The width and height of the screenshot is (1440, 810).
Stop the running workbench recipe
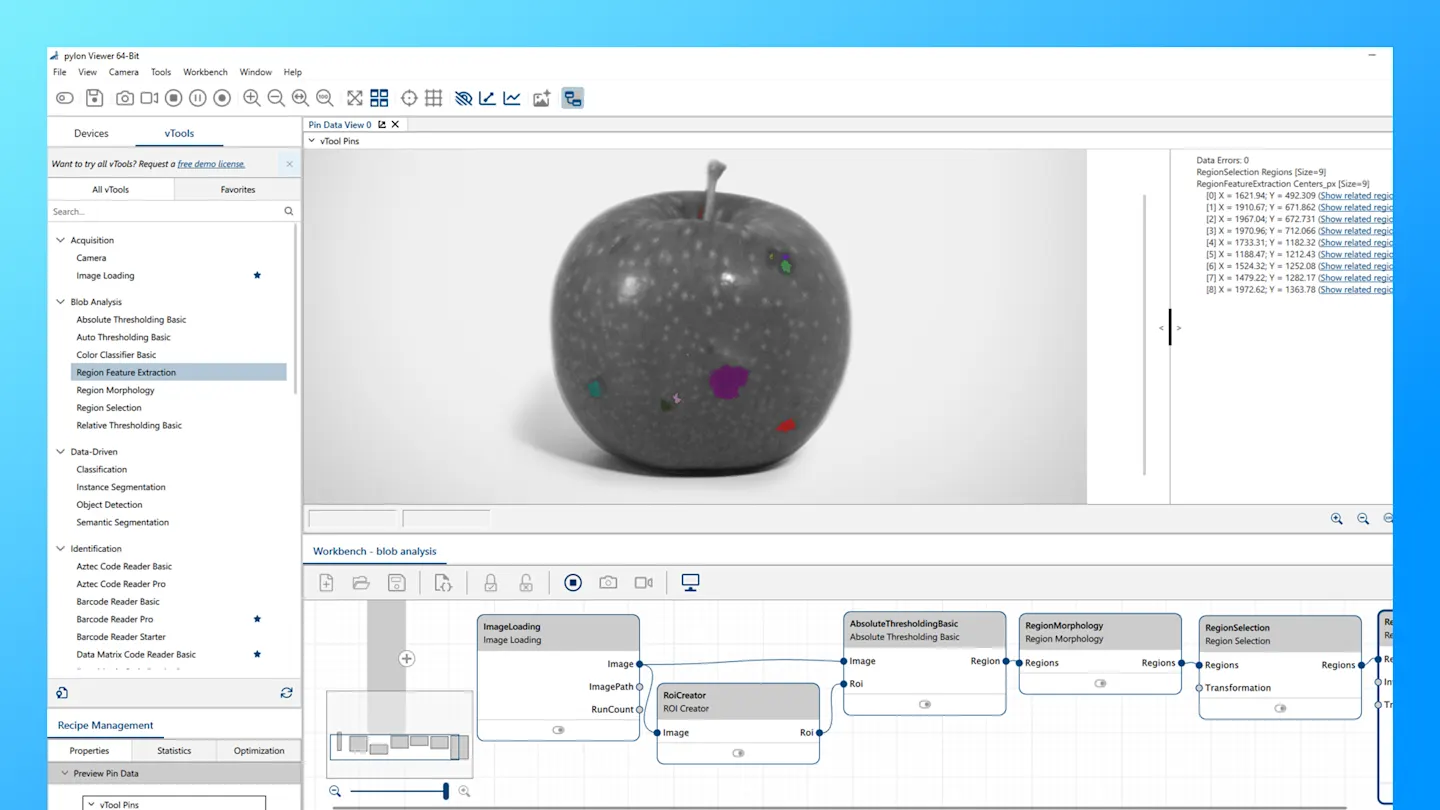tap(573, 583)
